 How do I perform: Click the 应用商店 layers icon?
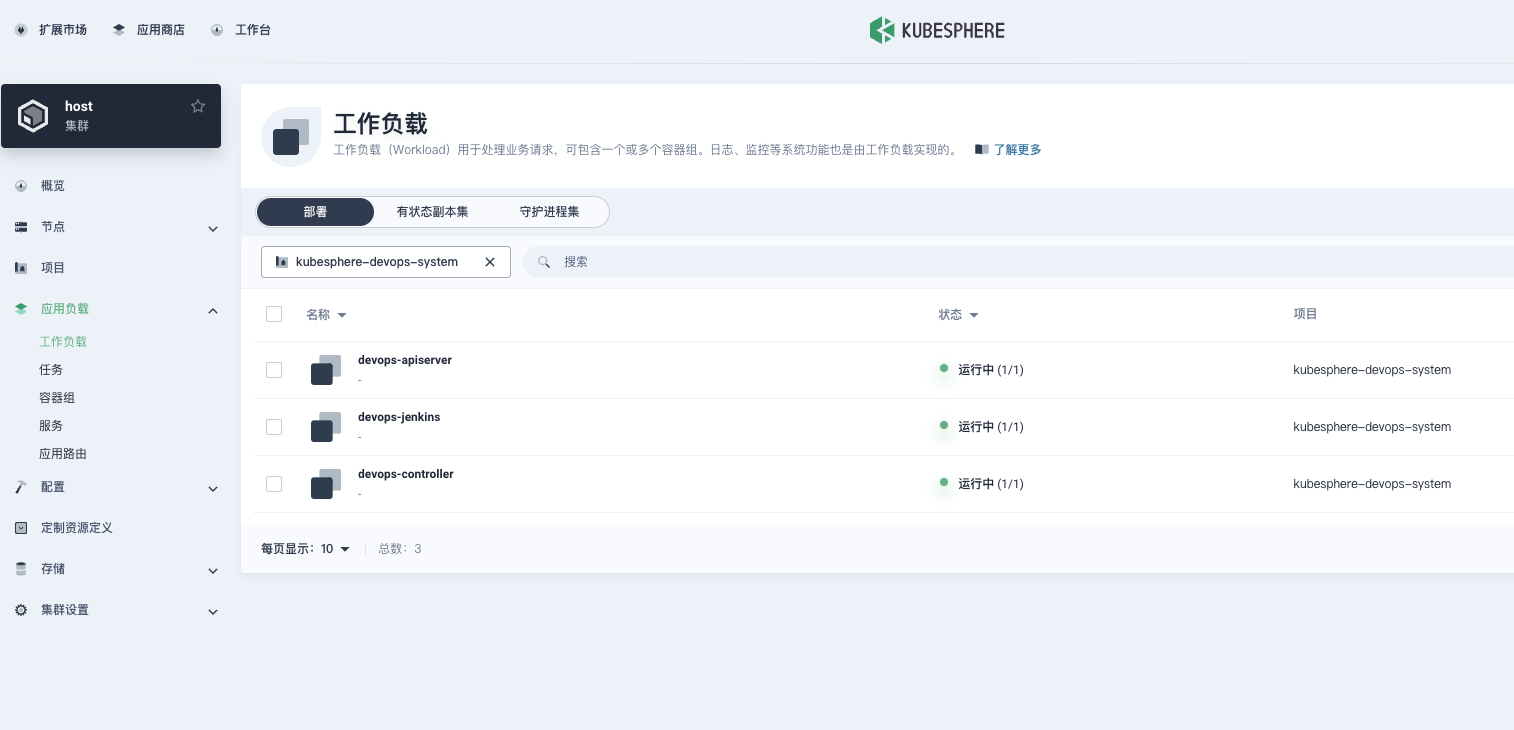pos(119,30)
